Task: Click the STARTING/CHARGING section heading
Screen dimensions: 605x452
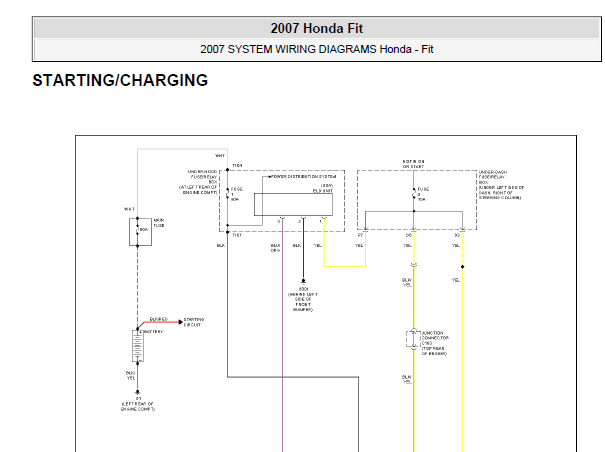Action: click(120, 80)
